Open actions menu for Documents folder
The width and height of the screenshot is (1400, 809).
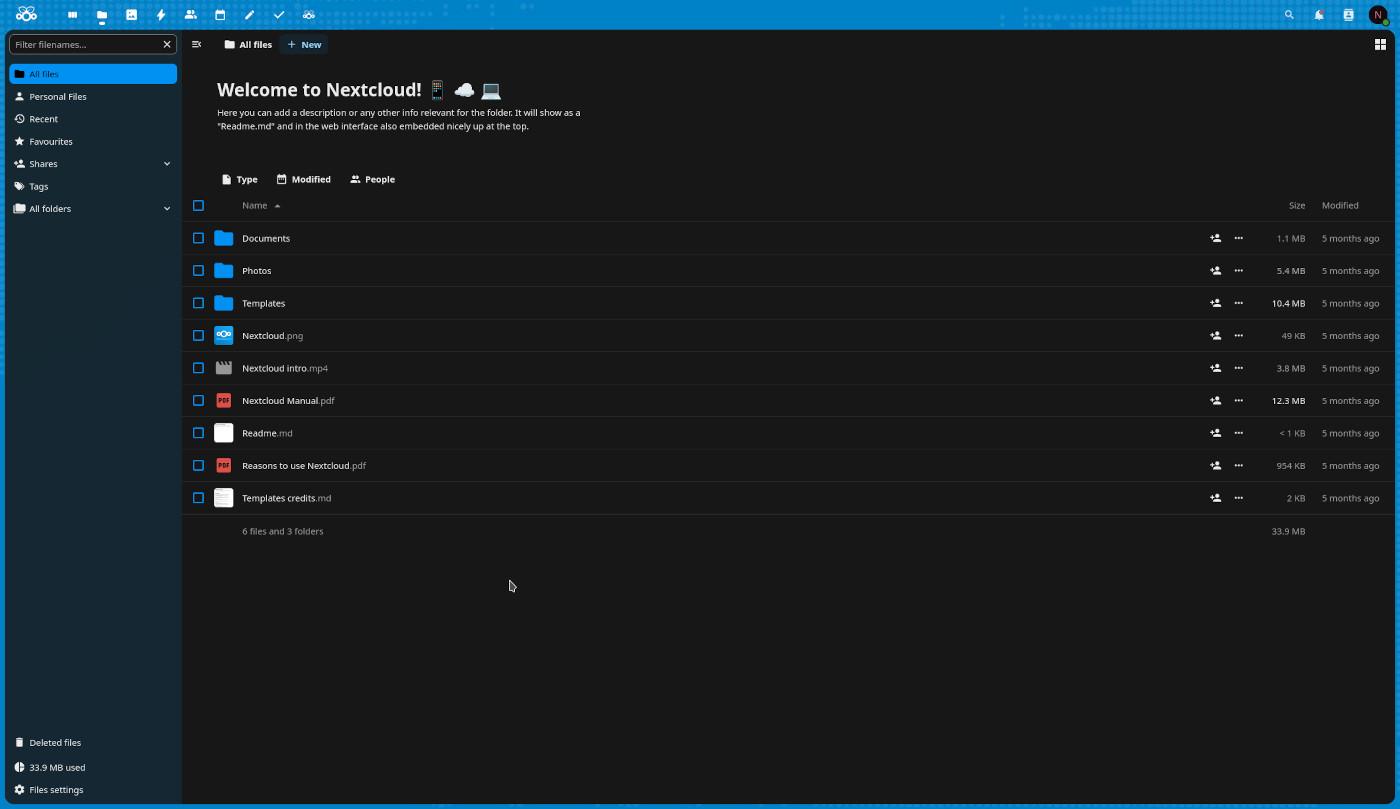pyautogui.click(x=1238, y=238)
